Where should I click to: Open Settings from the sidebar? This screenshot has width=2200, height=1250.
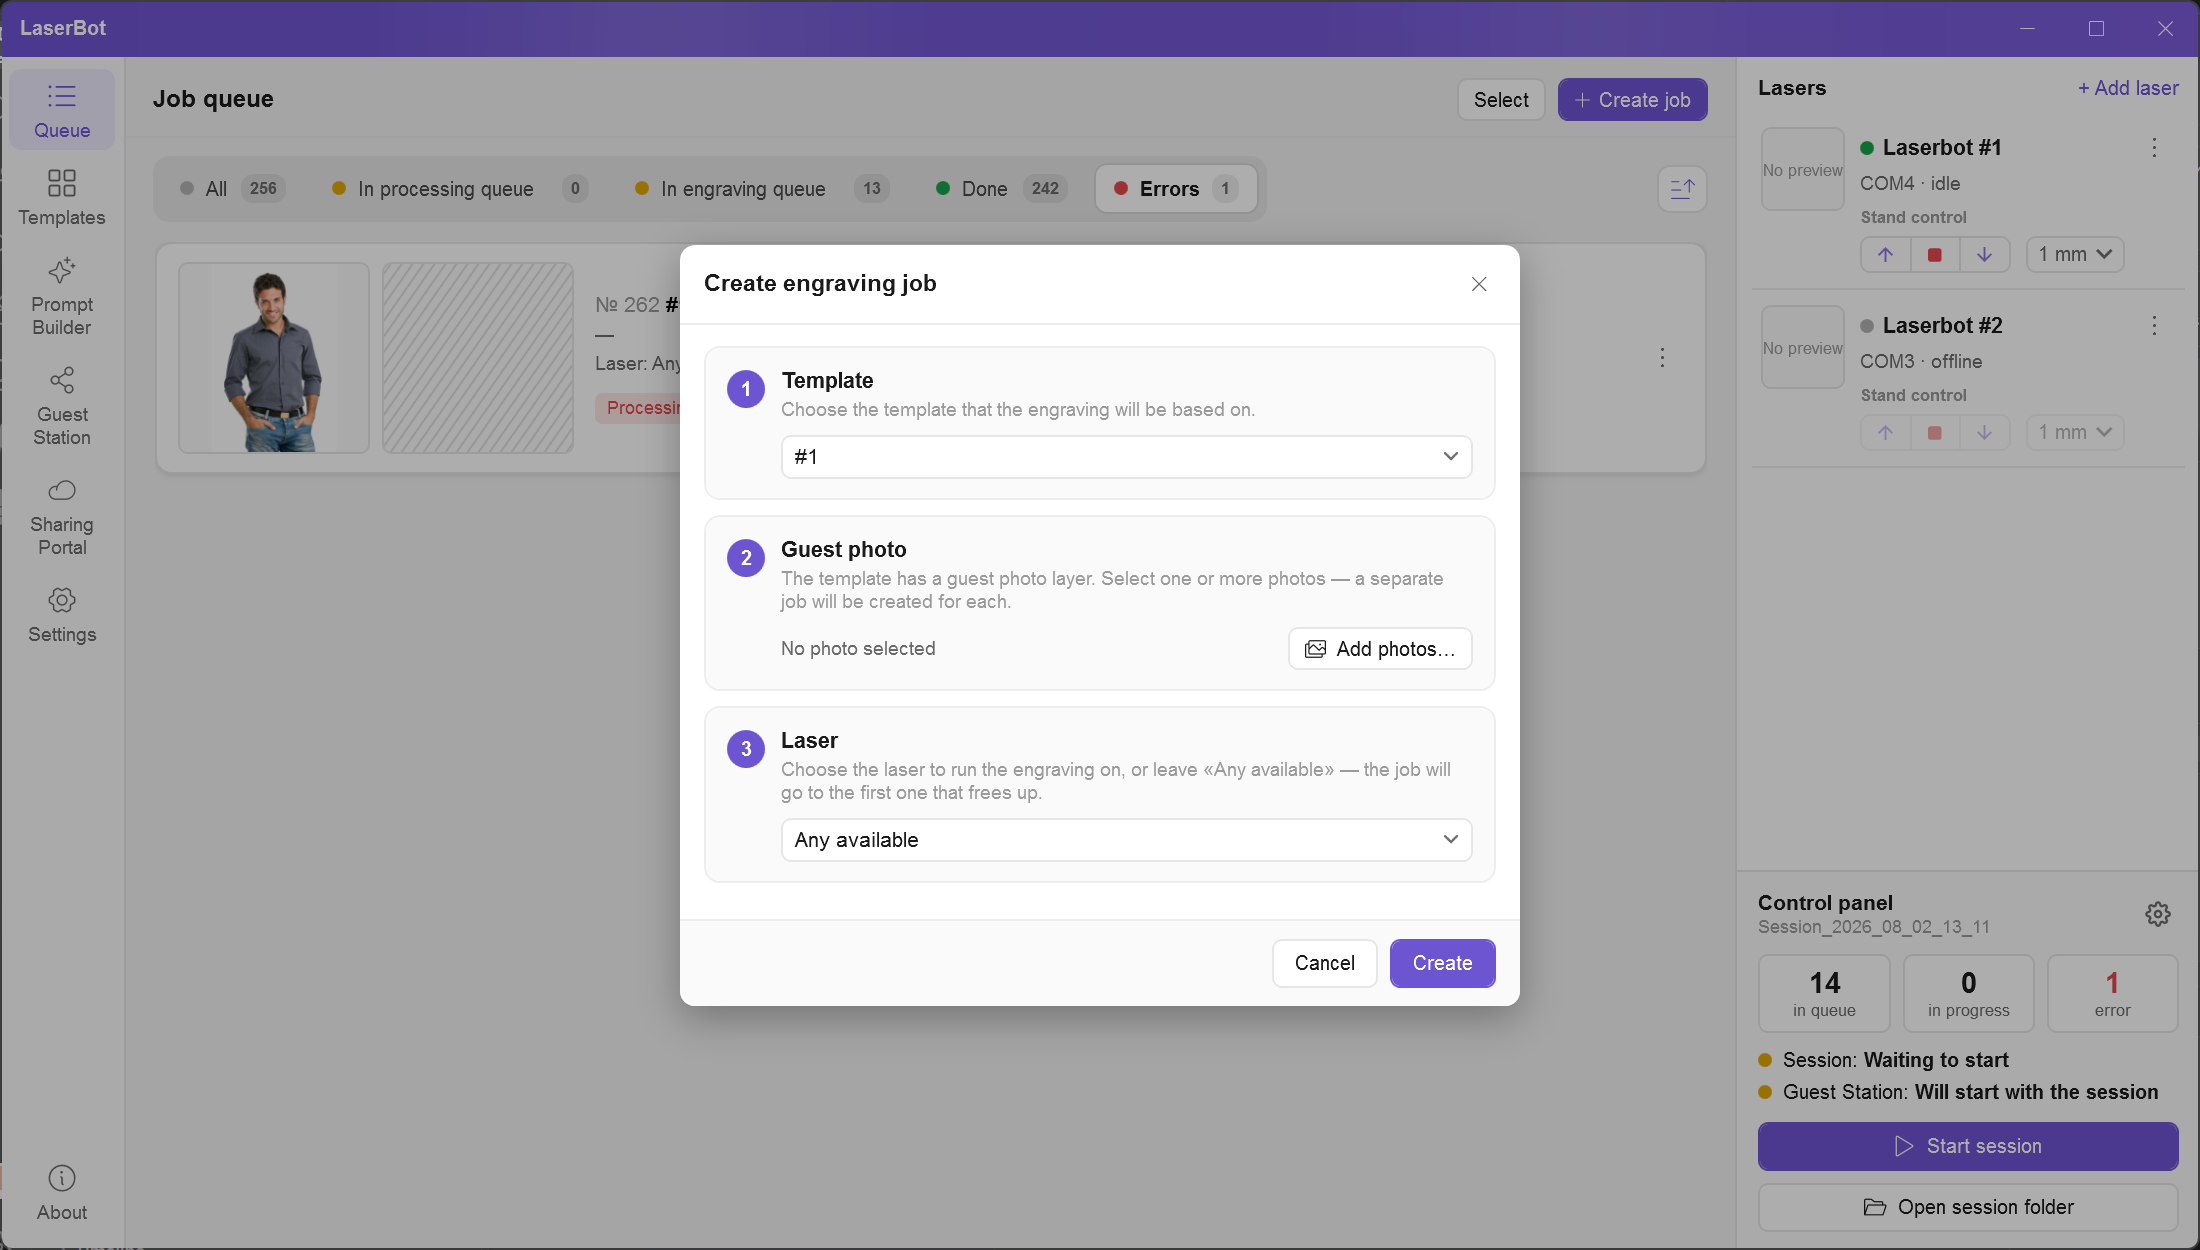tap(62, 615)
